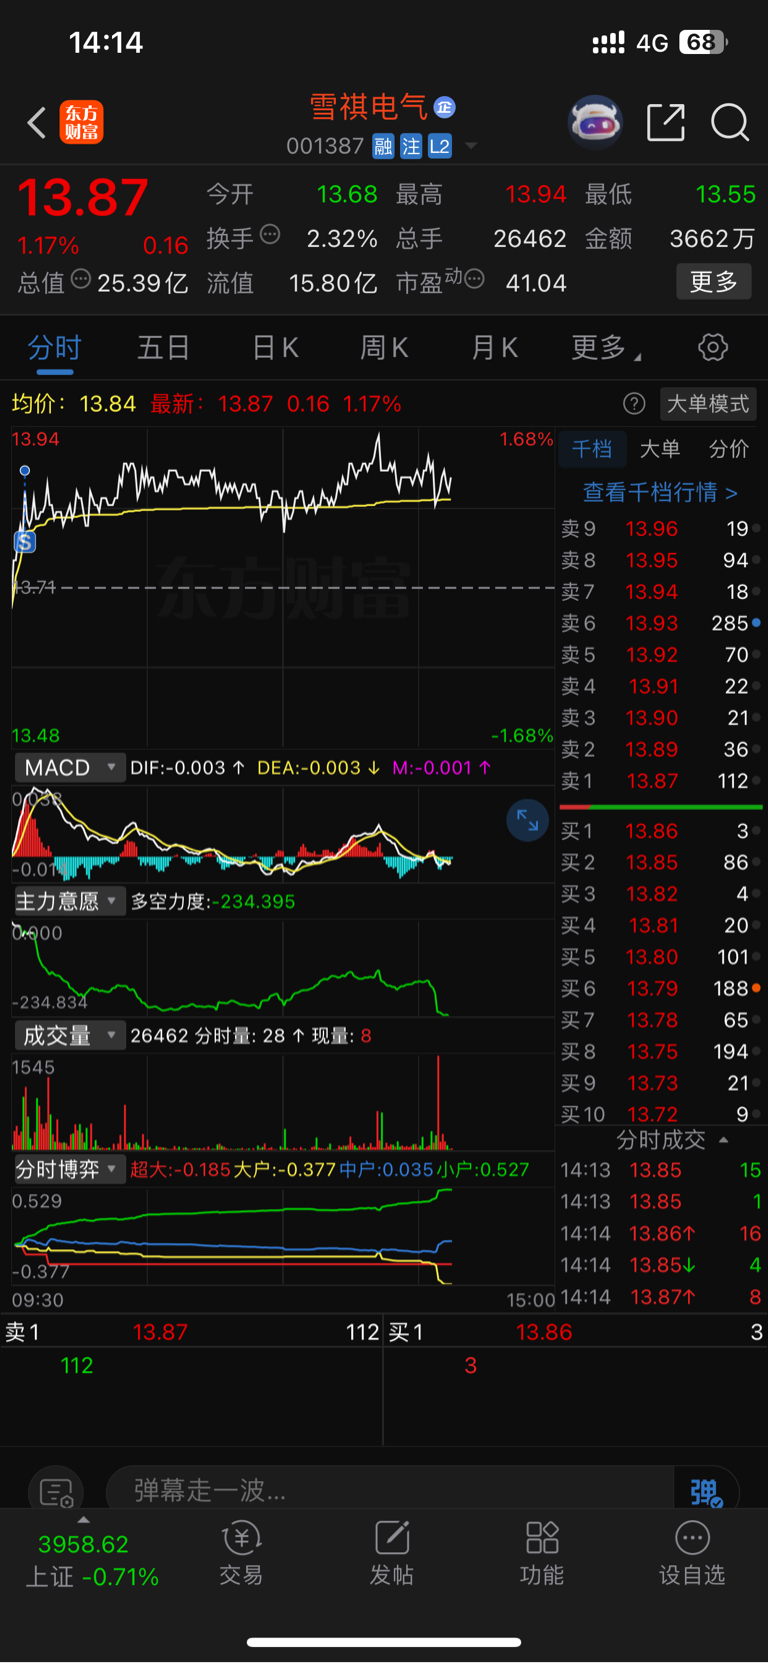The height and width of the screenshot is (1663, 768).
Task: Open 查看千档行情 link
Action: 660,492
